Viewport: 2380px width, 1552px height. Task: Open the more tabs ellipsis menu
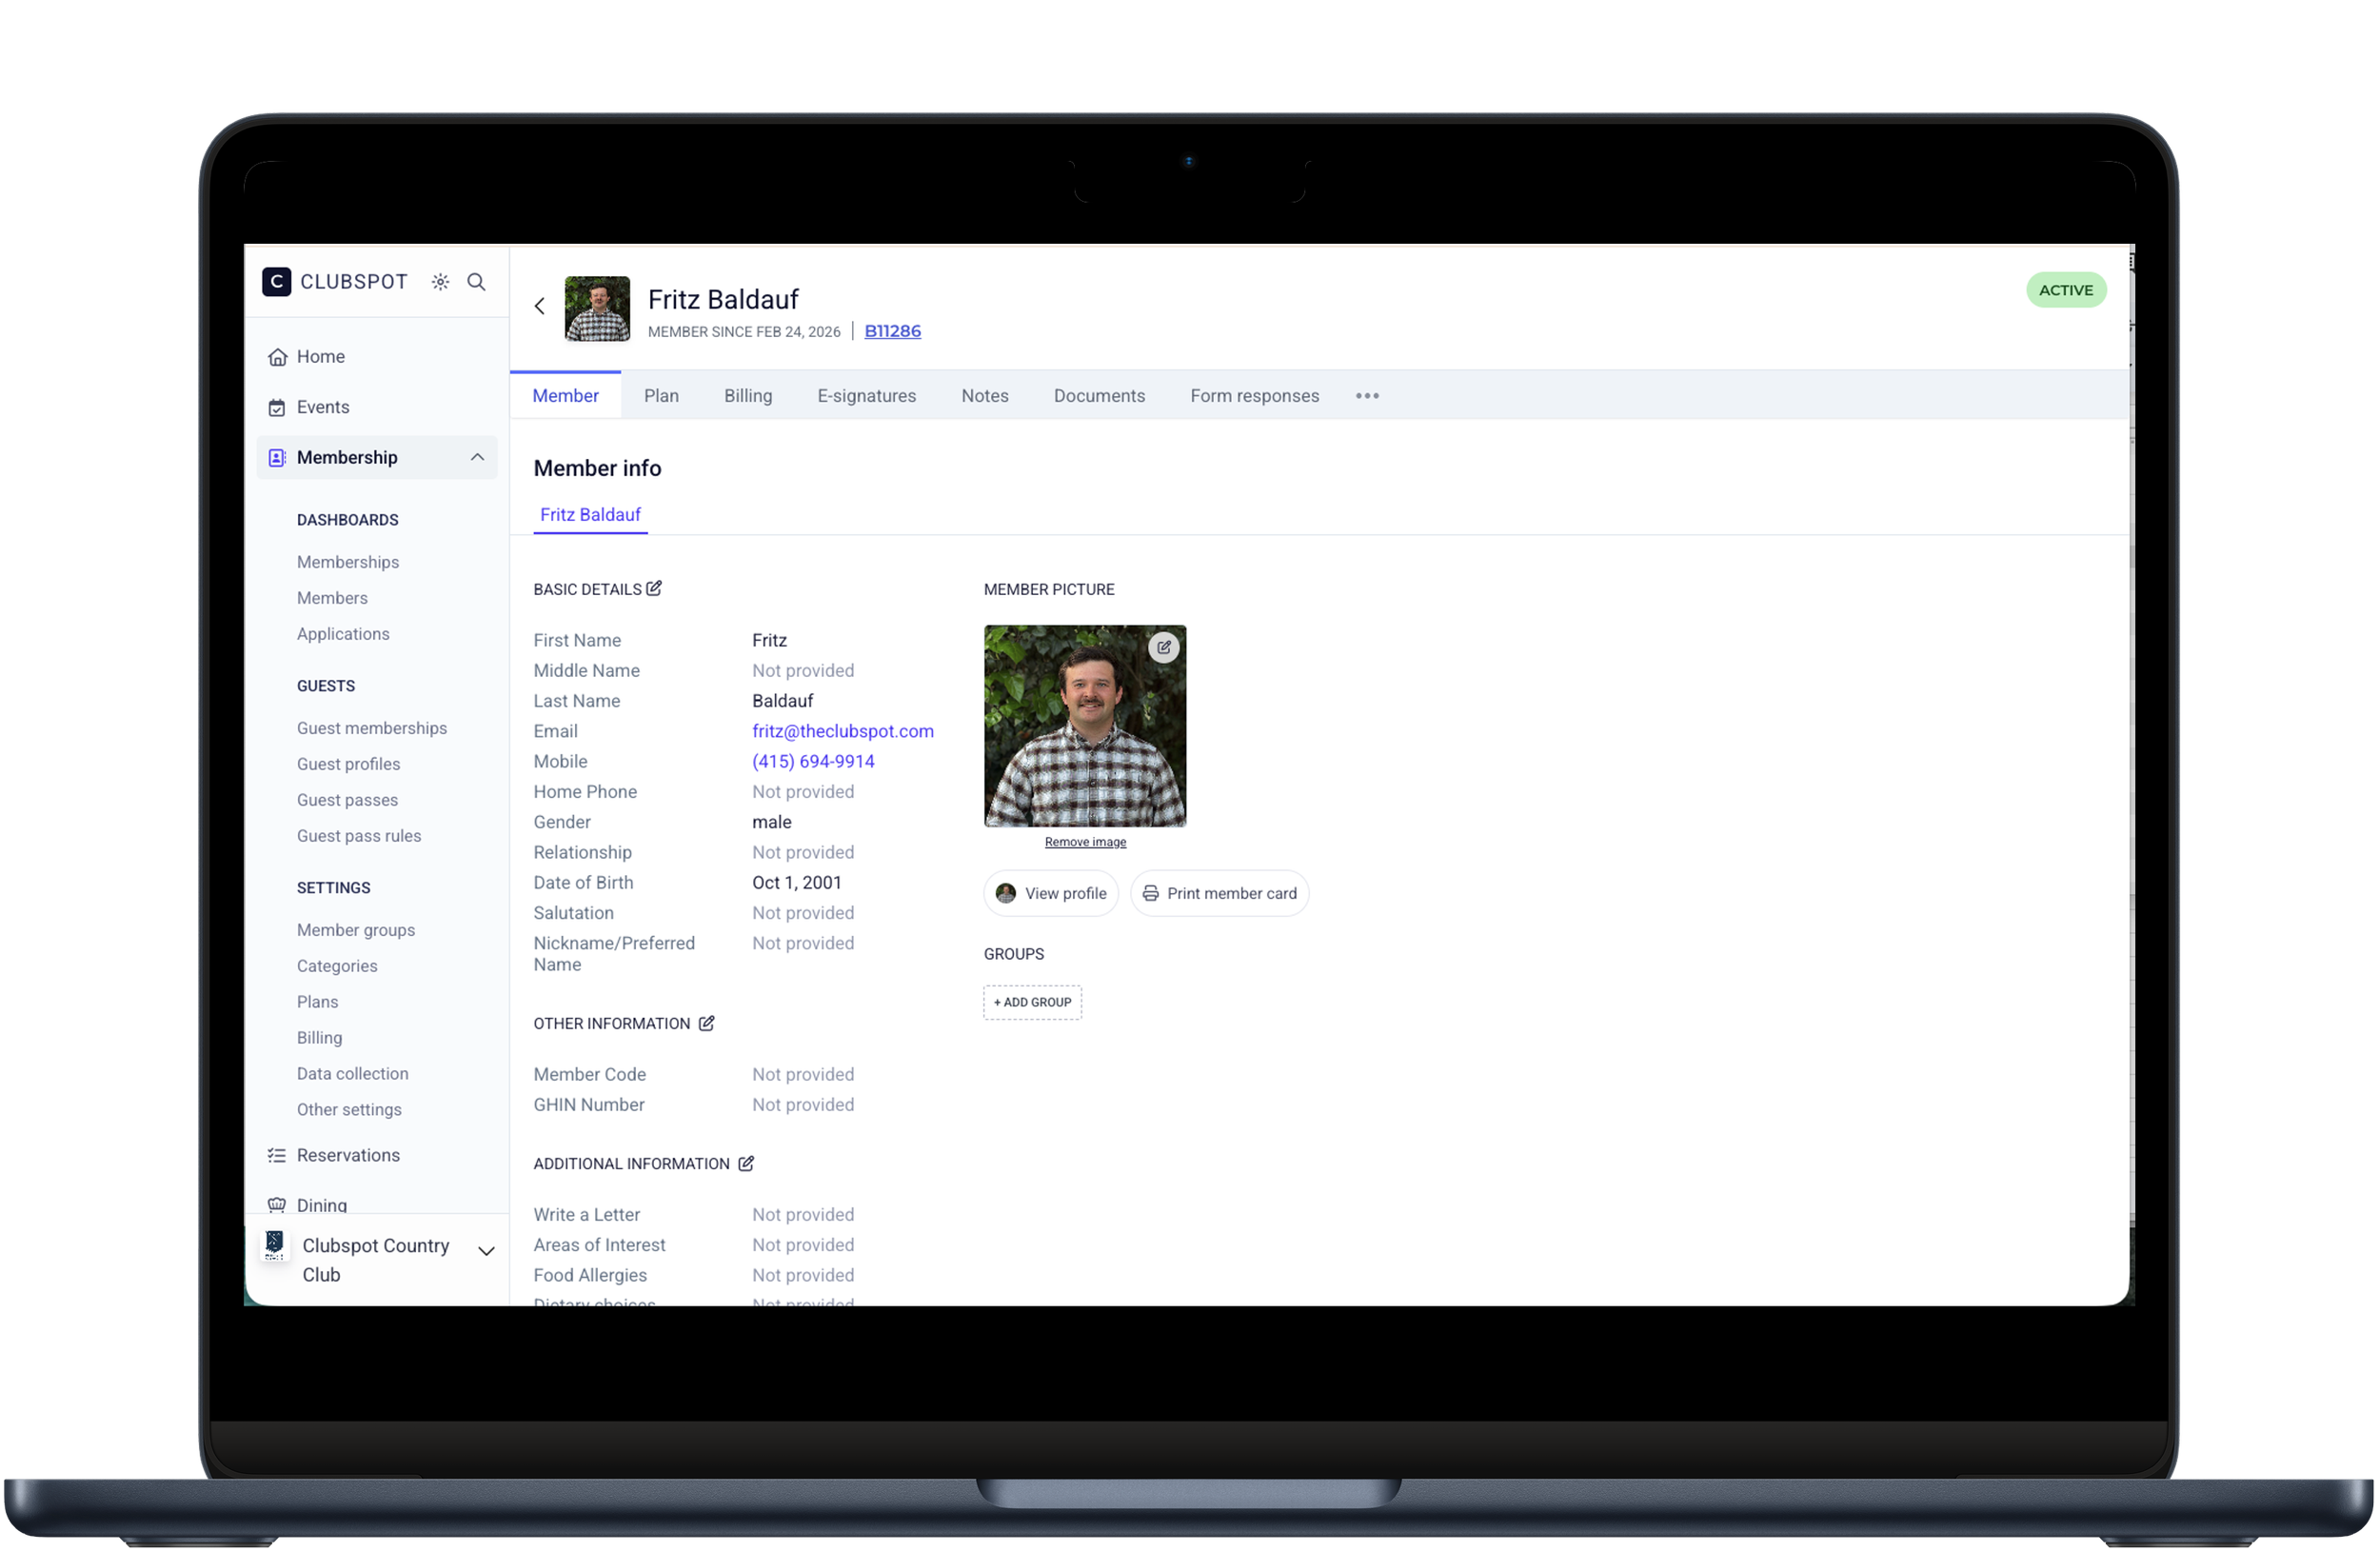coord(1367,396)
